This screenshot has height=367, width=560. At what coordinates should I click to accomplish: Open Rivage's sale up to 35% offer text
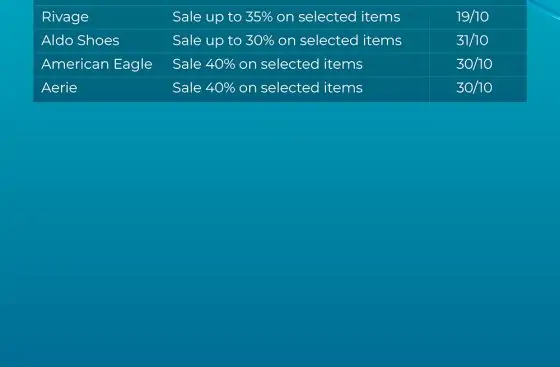(286, 17)
